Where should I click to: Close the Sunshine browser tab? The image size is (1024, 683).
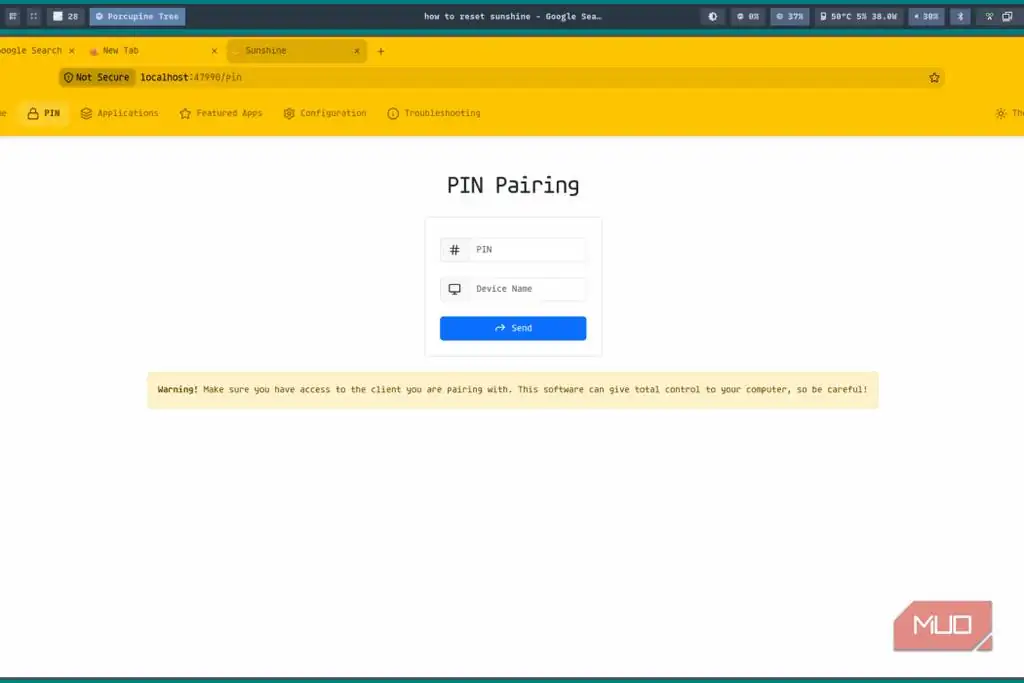[x=357, y=51]
